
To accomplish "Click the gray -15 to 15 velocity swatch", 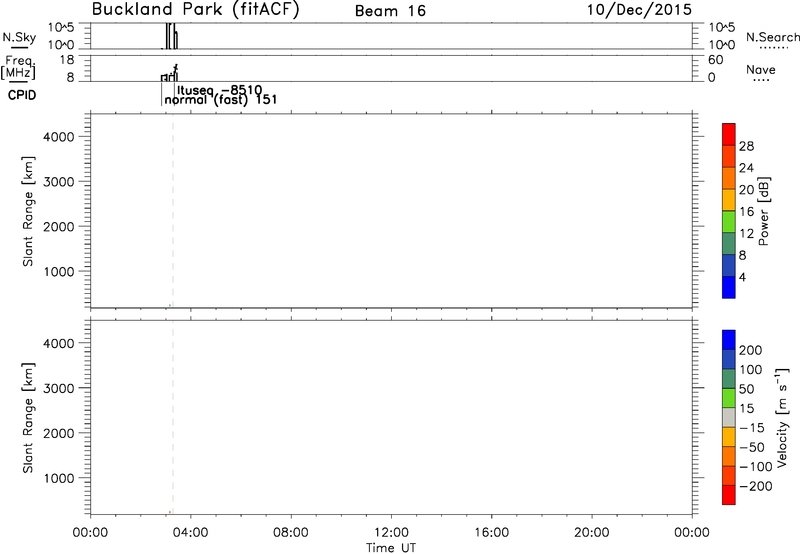I will (729, 417).
